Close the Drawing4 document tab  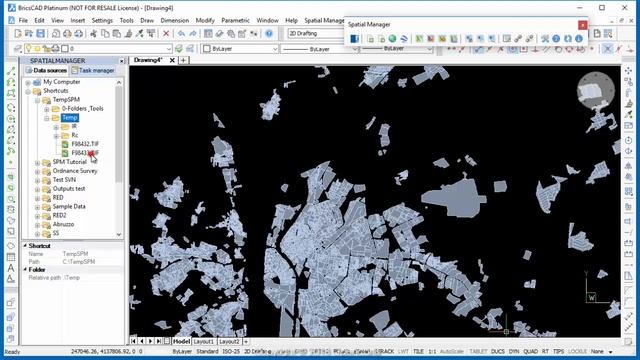[x=172, y=60]
